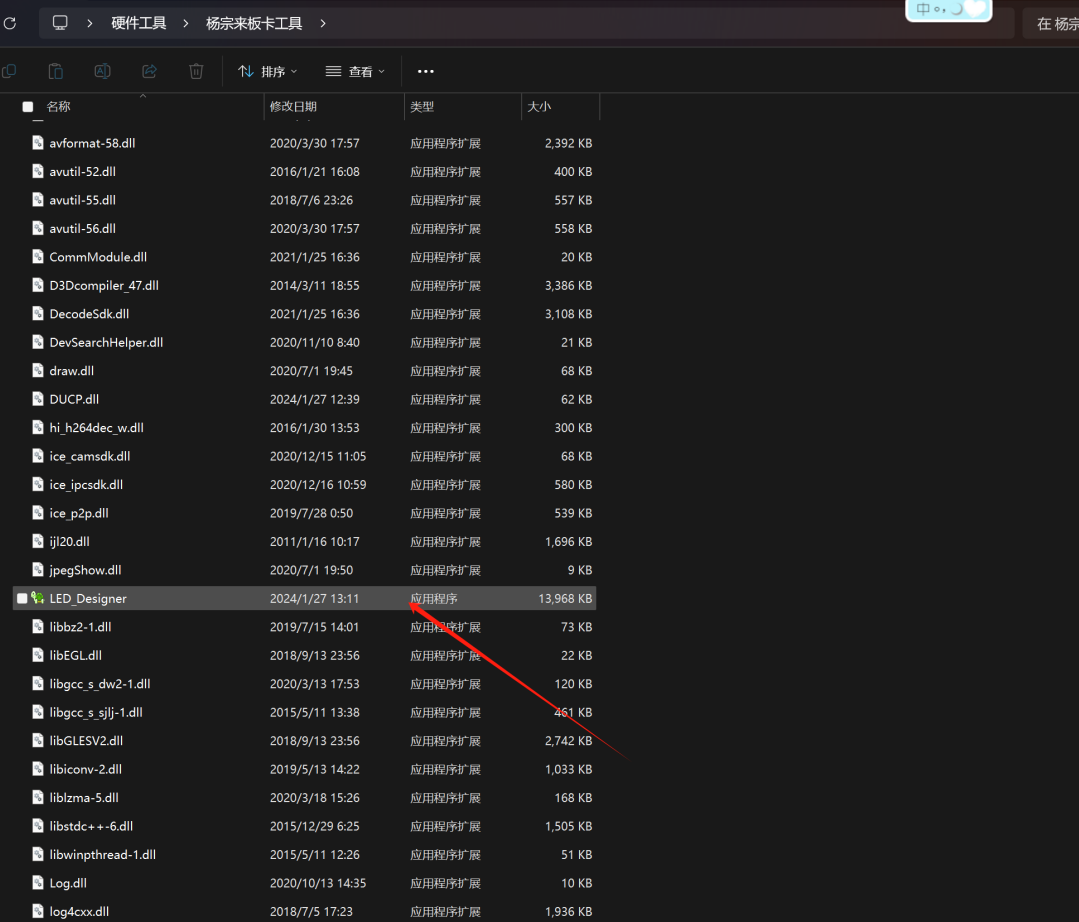
Task: Open the 排序 sort dropdown
Action: [x=268, y=72]
